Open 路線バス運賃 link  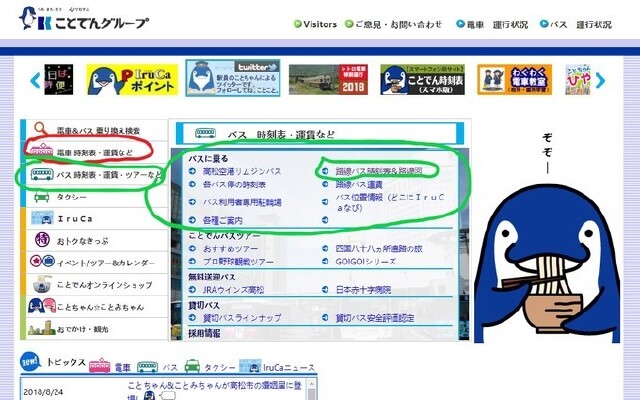359,184
